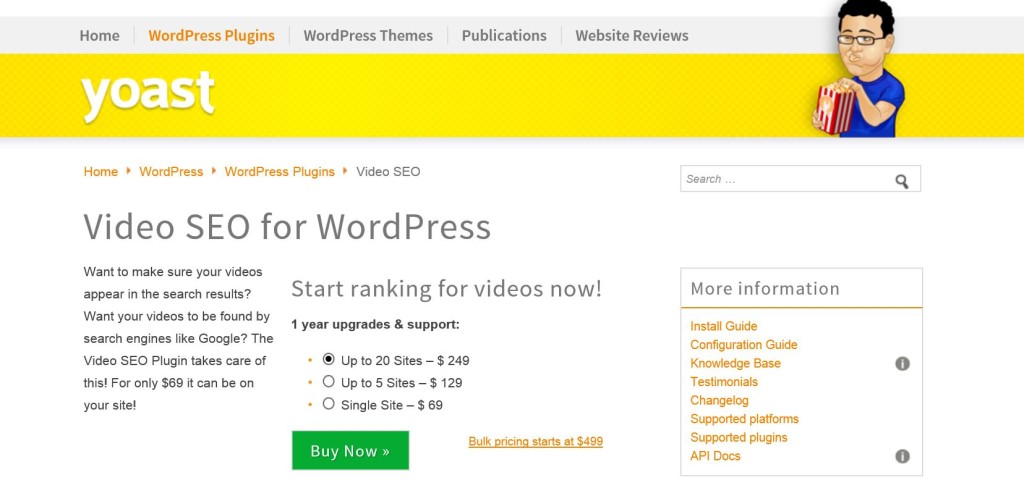The height and width of the screenshot is (480, 1024).
Task: Go to WordPress Themes in the menu
Action: pyautogui.click(x=368, y=35)
